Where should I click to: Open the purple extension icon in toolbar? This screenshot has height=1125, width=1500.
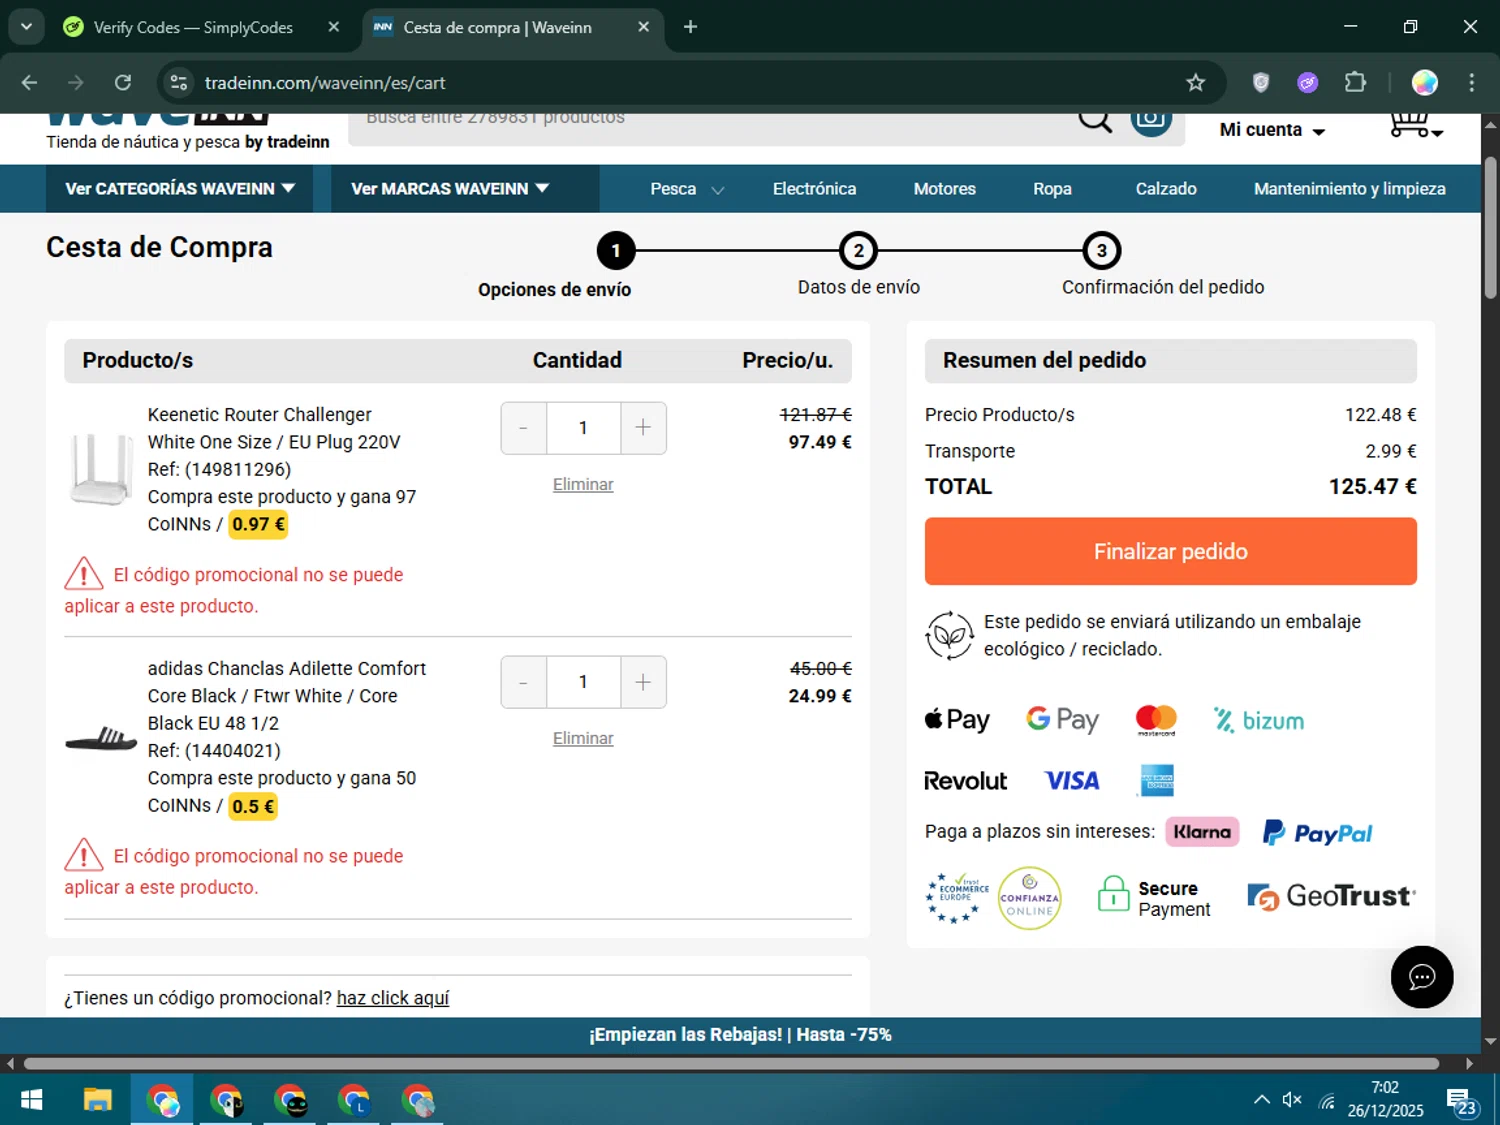1308,83
